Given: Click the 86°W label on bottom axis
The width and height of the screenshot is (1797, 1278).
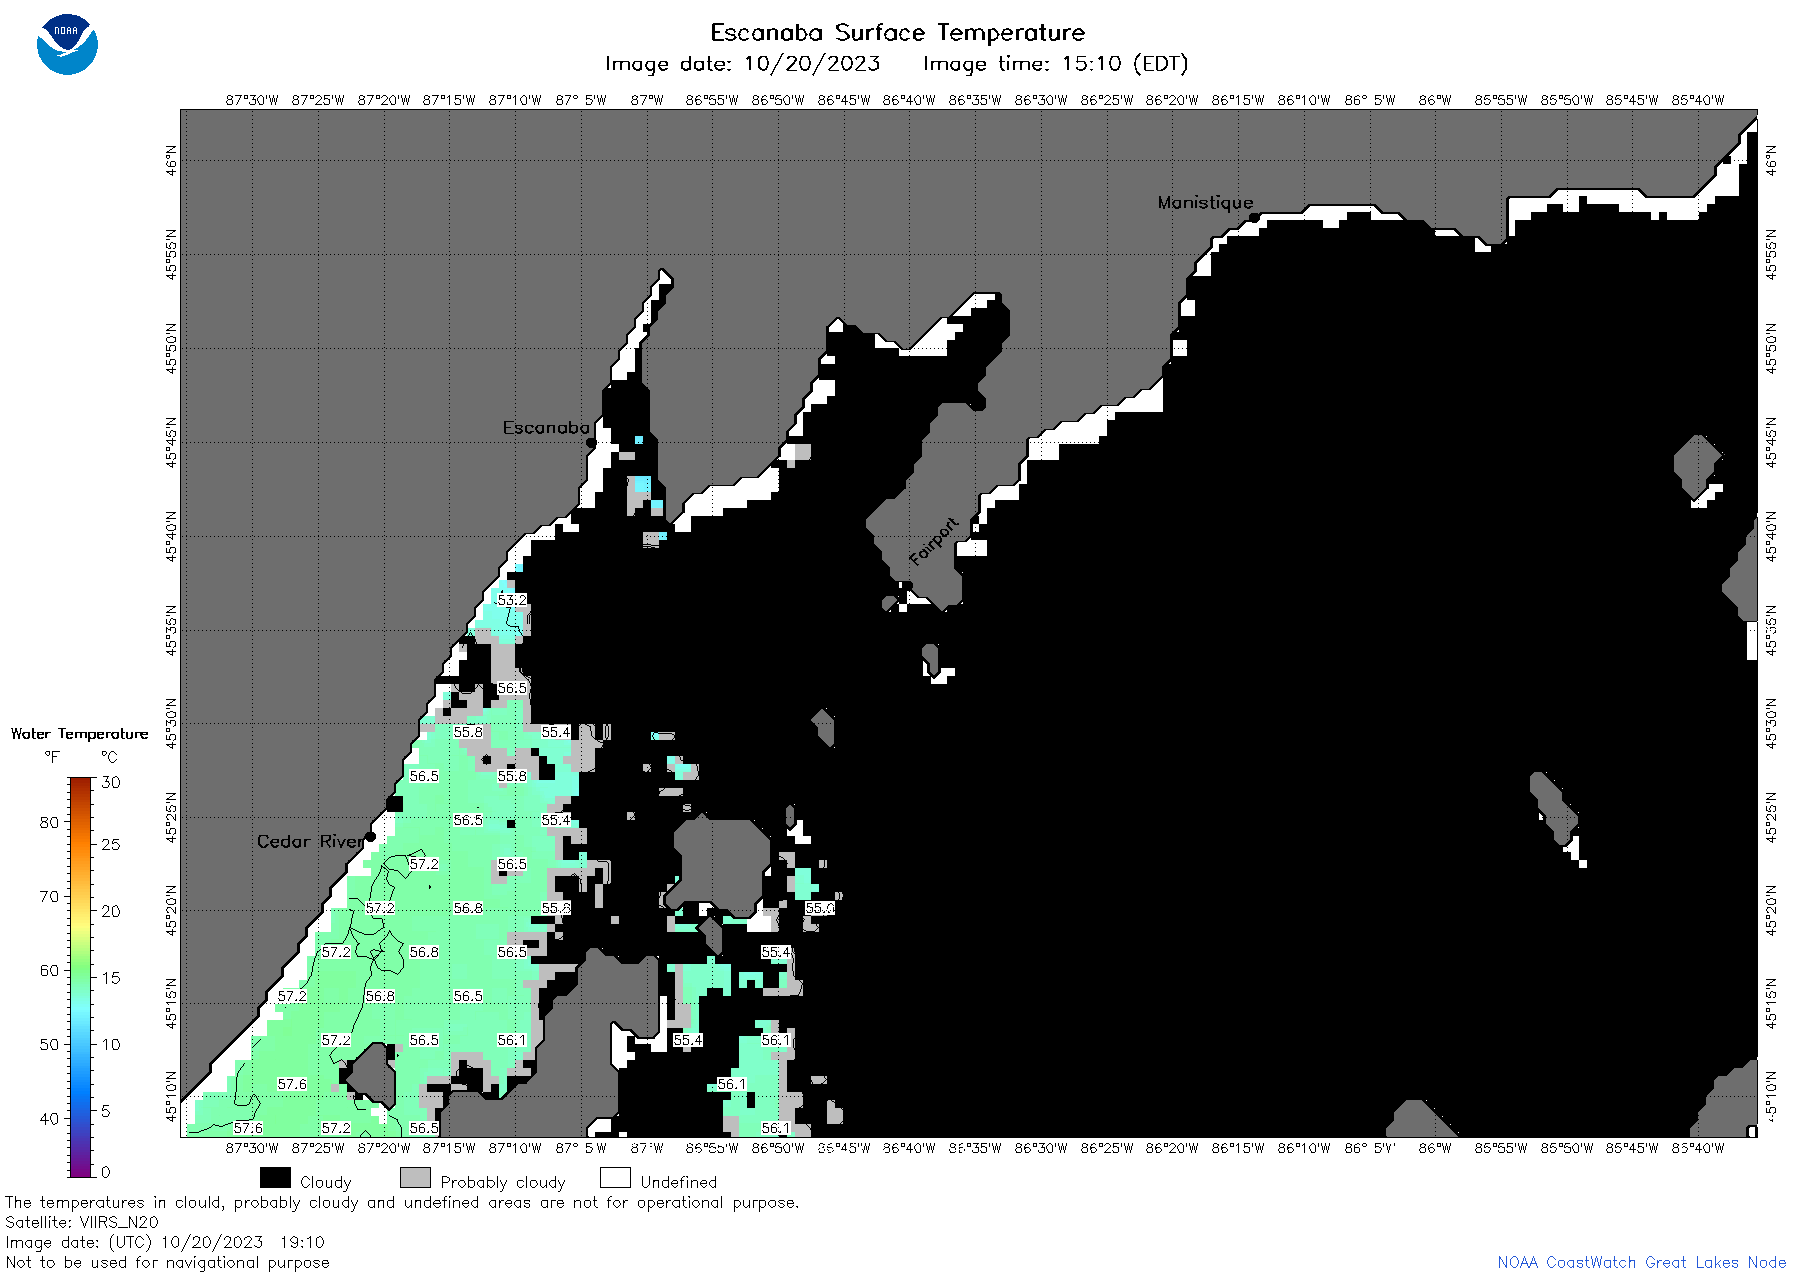Looking at the screenshot, I should (1435, 1148).
